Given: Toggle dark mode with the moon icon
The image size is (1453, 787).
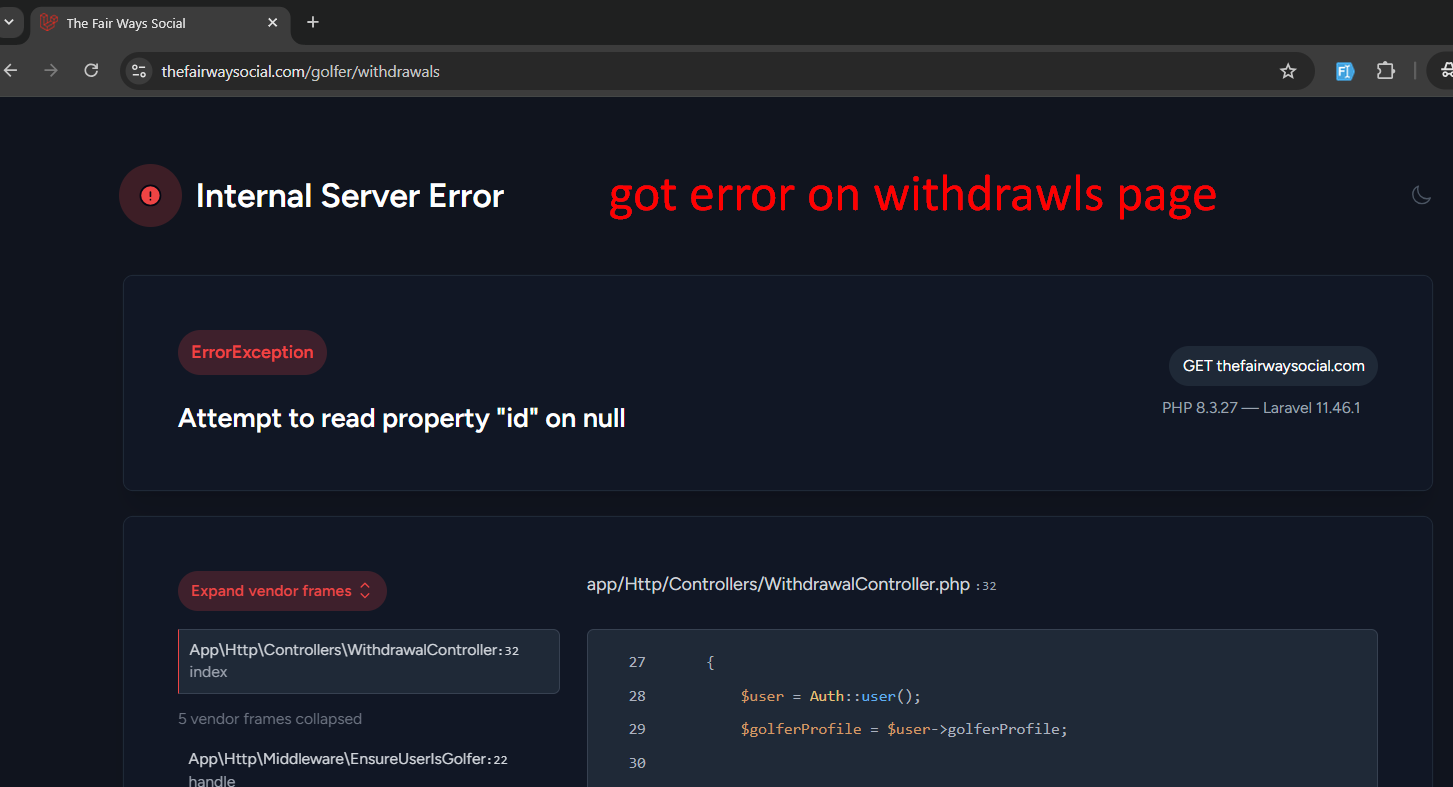Looking at the screenshot, I should click(1421, 195).
